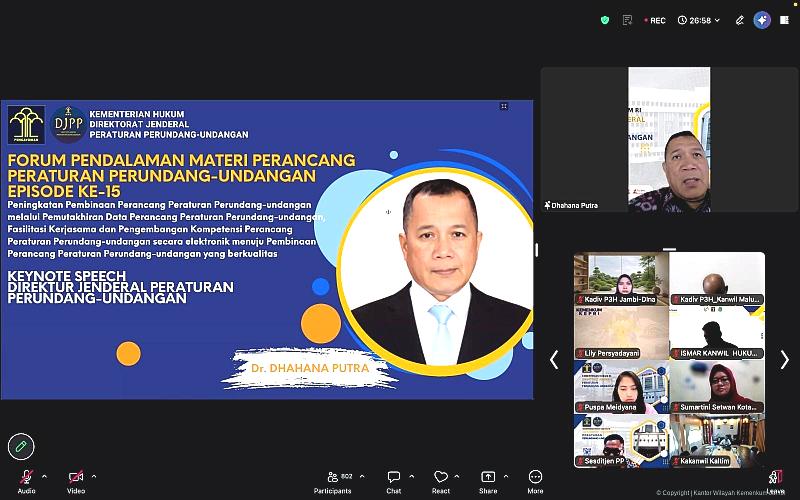Click the Leave meeting button
800x500 pixels.
pos(776,482)
